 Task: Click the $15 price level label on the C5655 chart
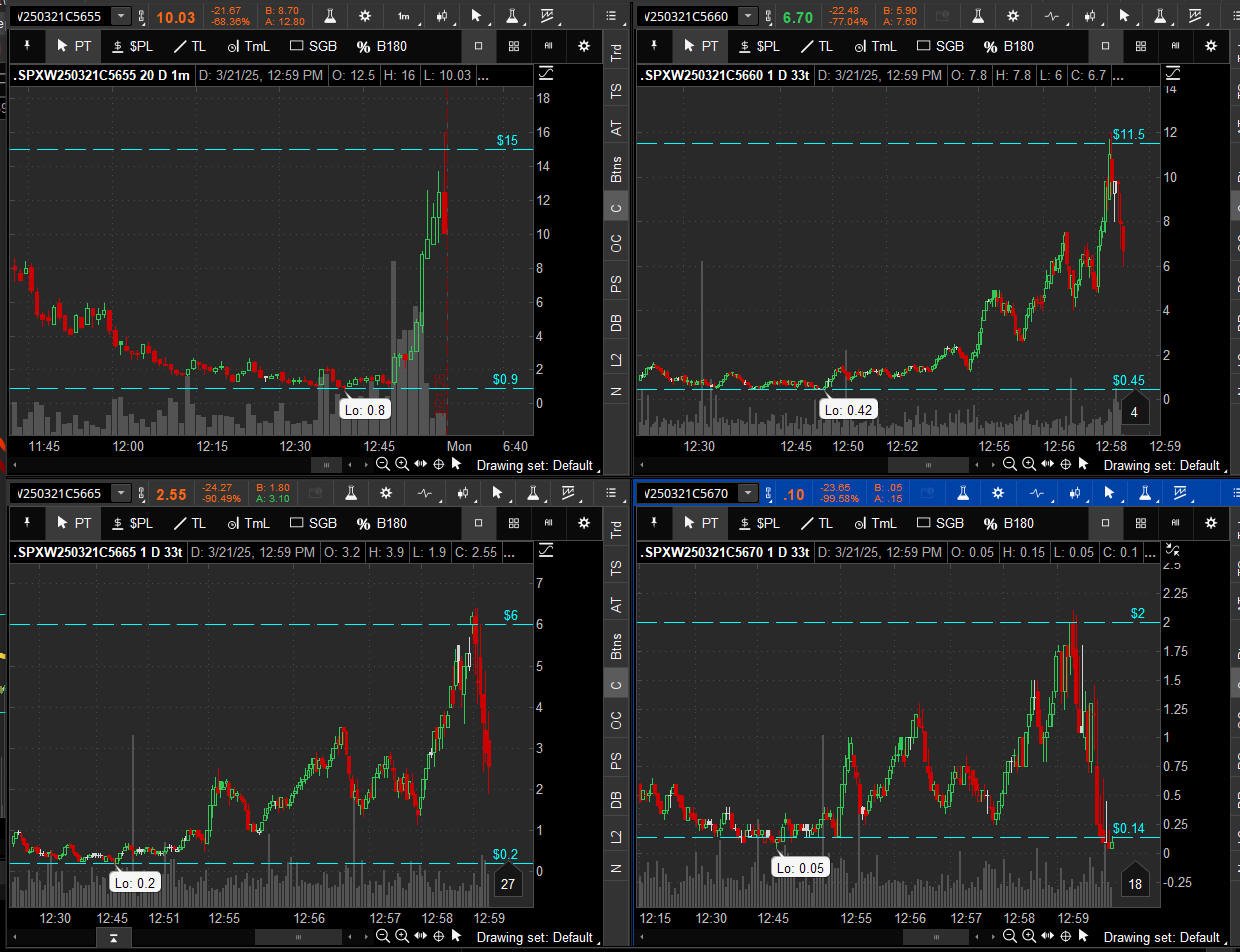pyautogui.click(x=507, y=140)
